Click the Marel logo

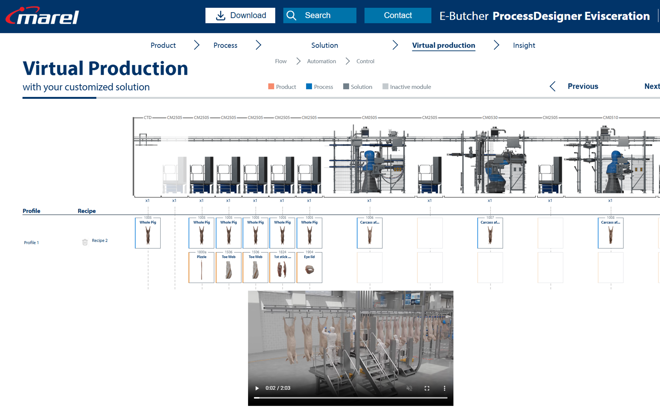pyautogui.click(x=42, y=16)
